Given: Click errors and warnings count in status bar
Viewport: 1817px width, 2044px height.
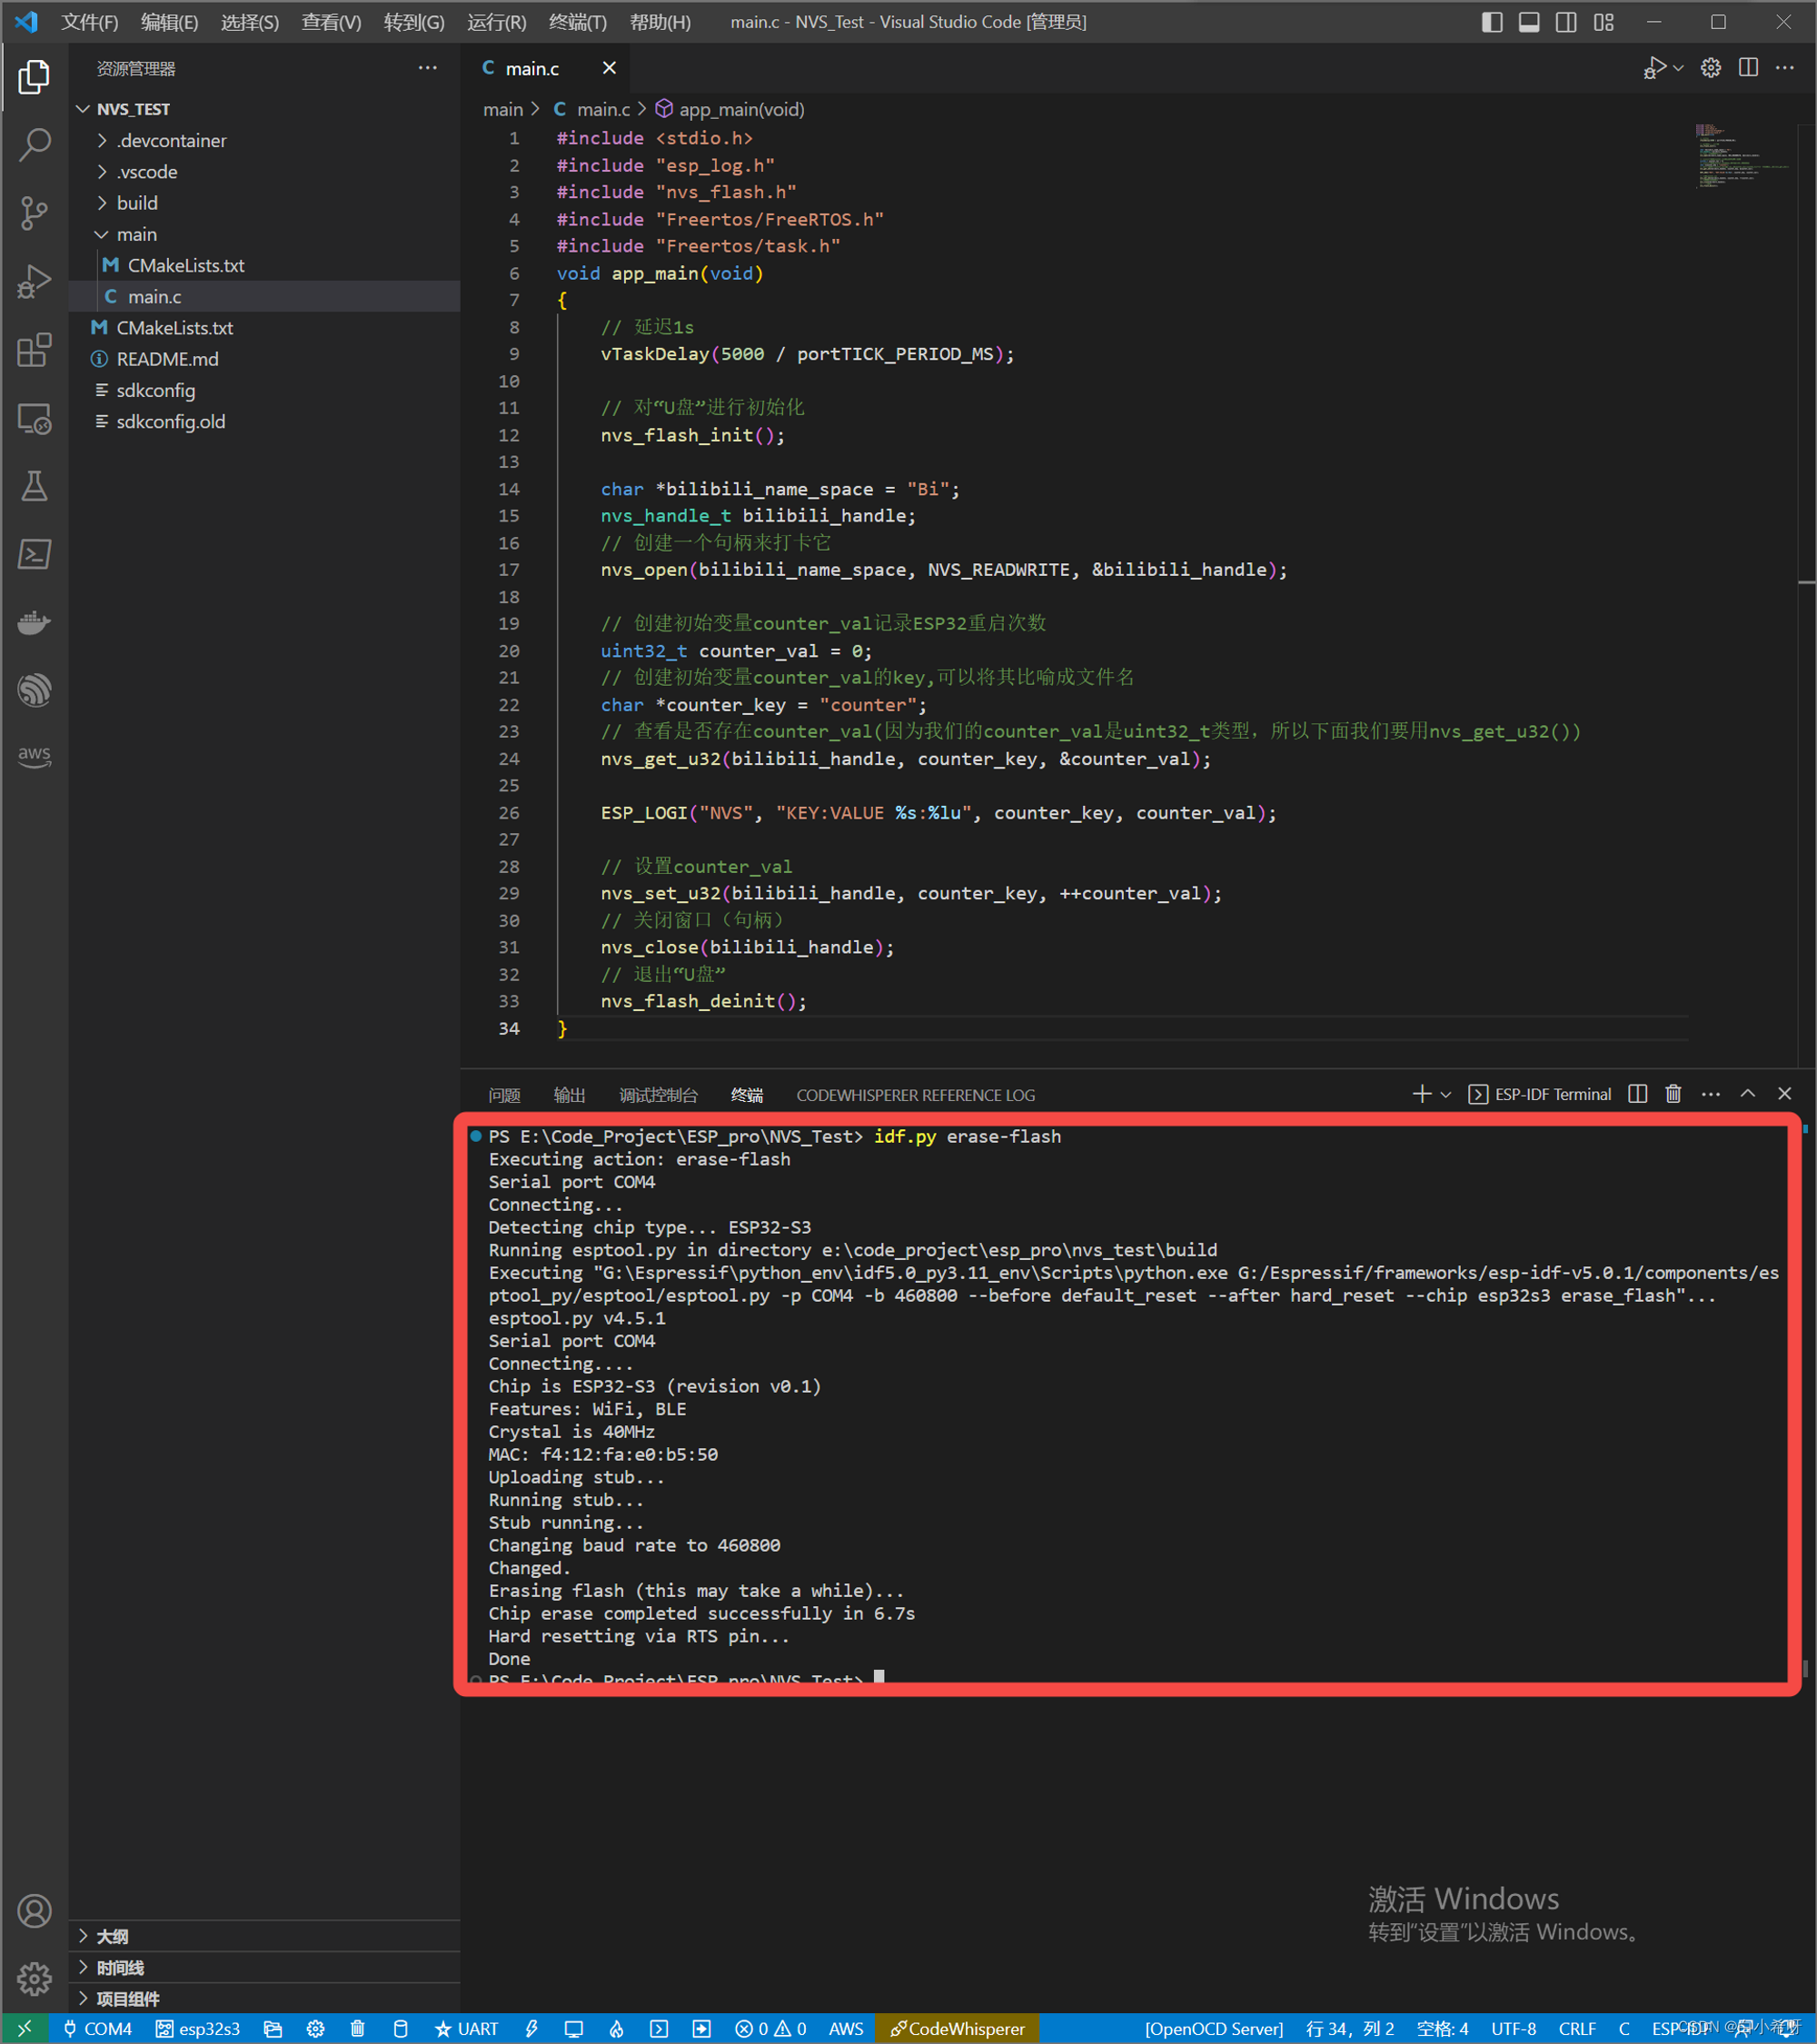Looking at the screenshot, I should click(771, 2029).
